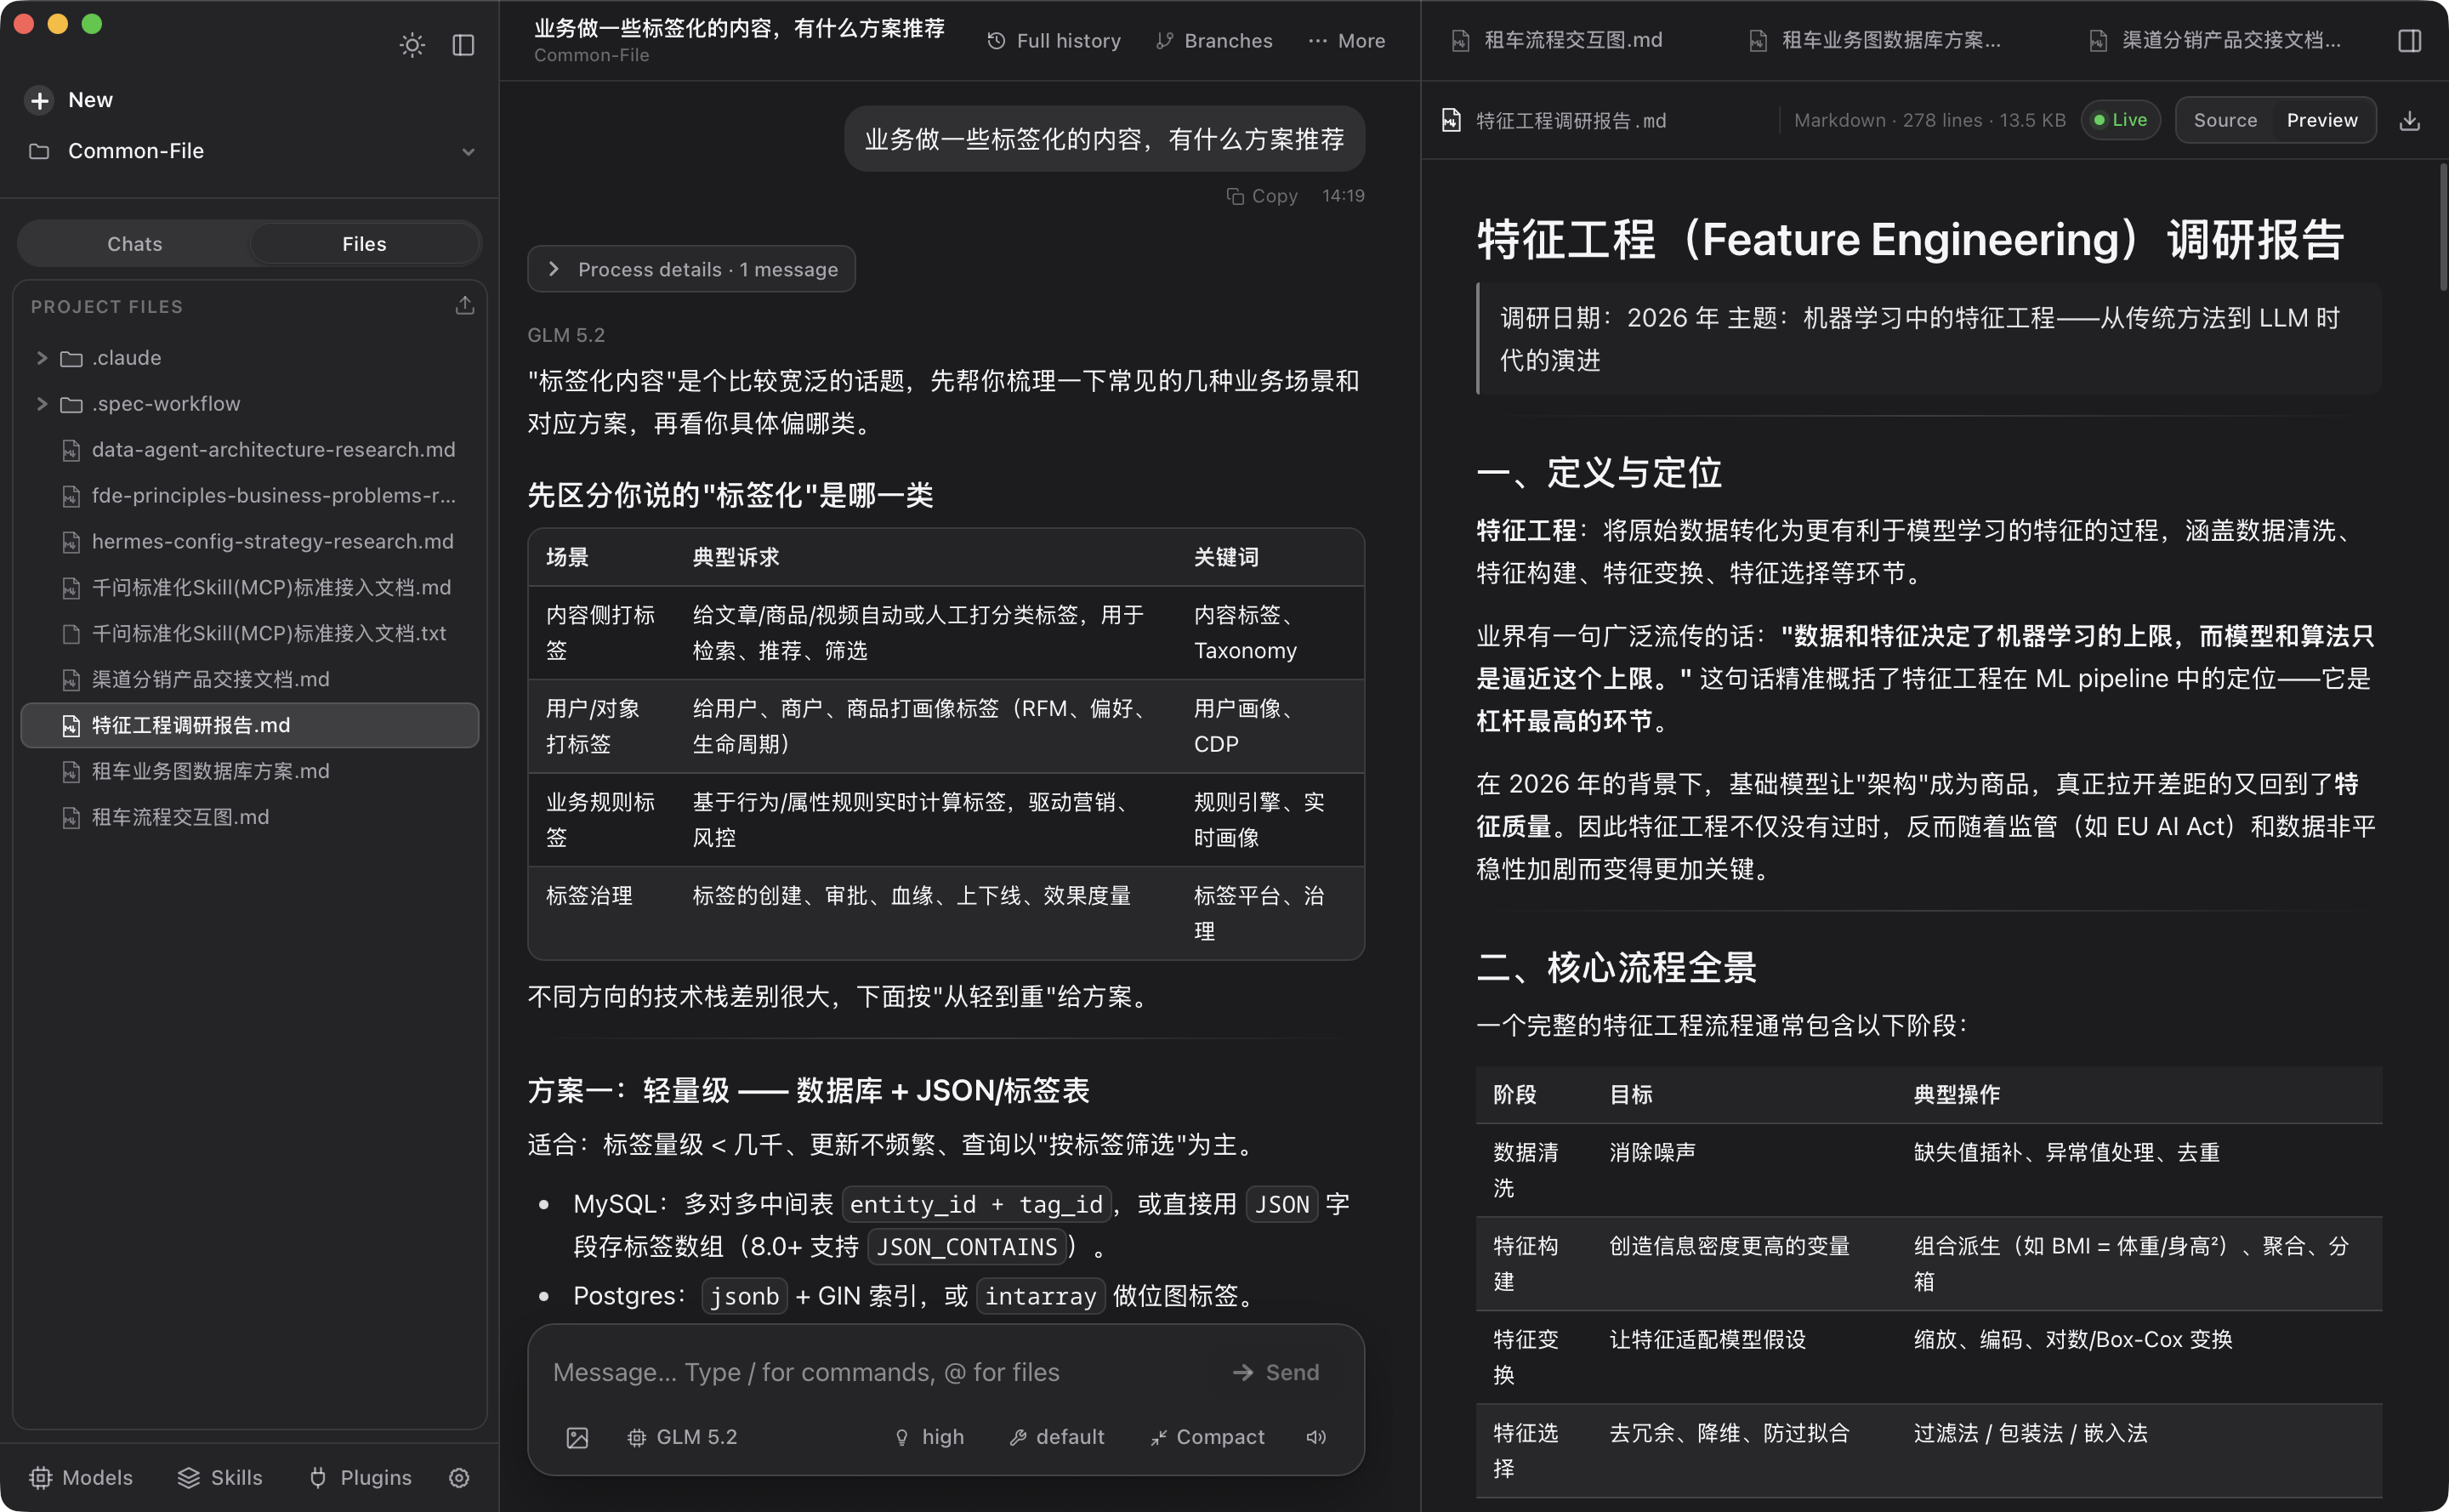Click the preview pane scrollbar
The image size is (2449, 1512).
coord(2442,227)
